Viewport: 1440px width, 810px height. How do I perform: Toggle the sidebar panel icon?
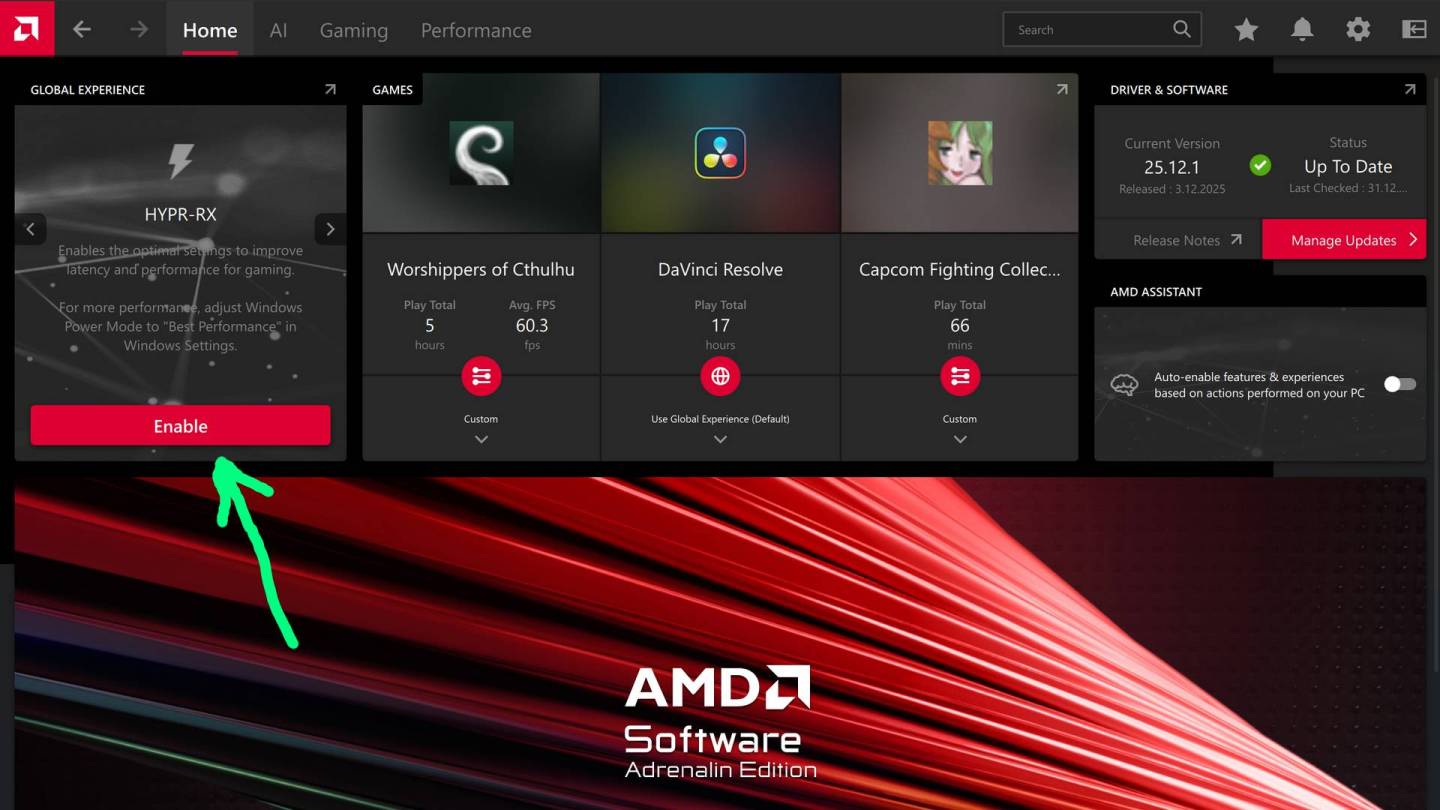[1414, 30]
